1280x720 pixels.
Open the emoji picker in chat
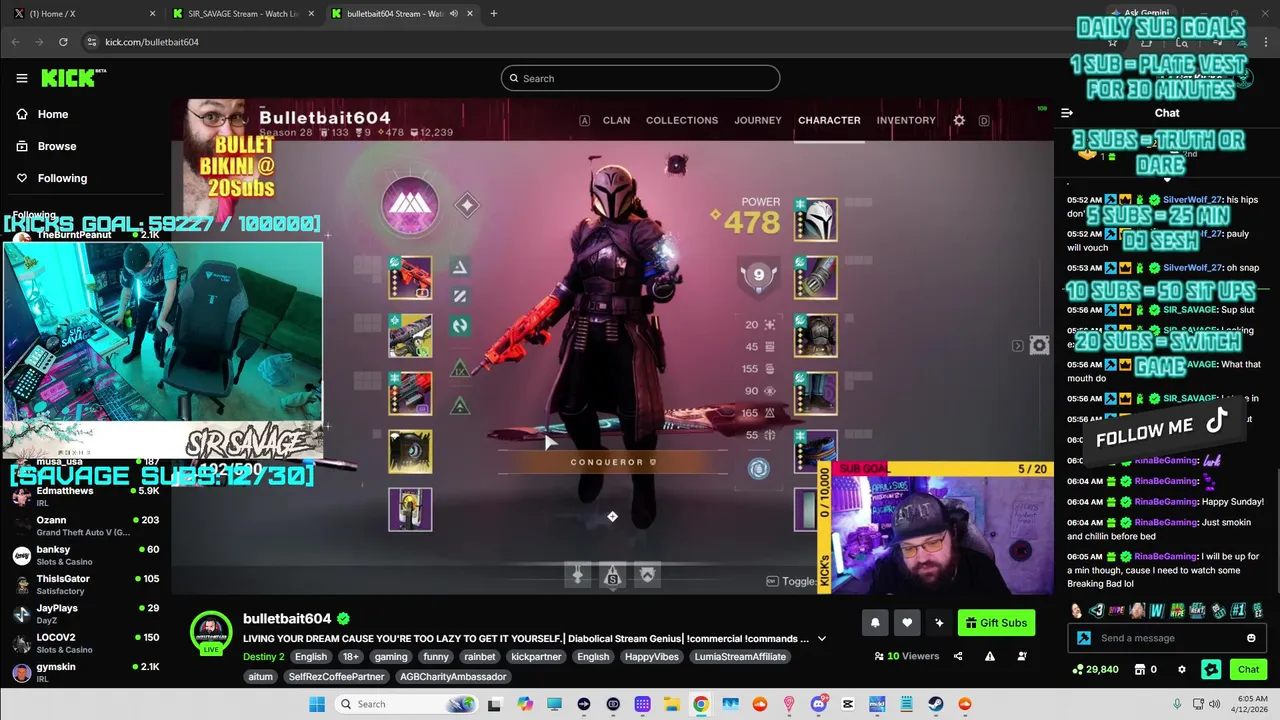tap(1251, 638)
